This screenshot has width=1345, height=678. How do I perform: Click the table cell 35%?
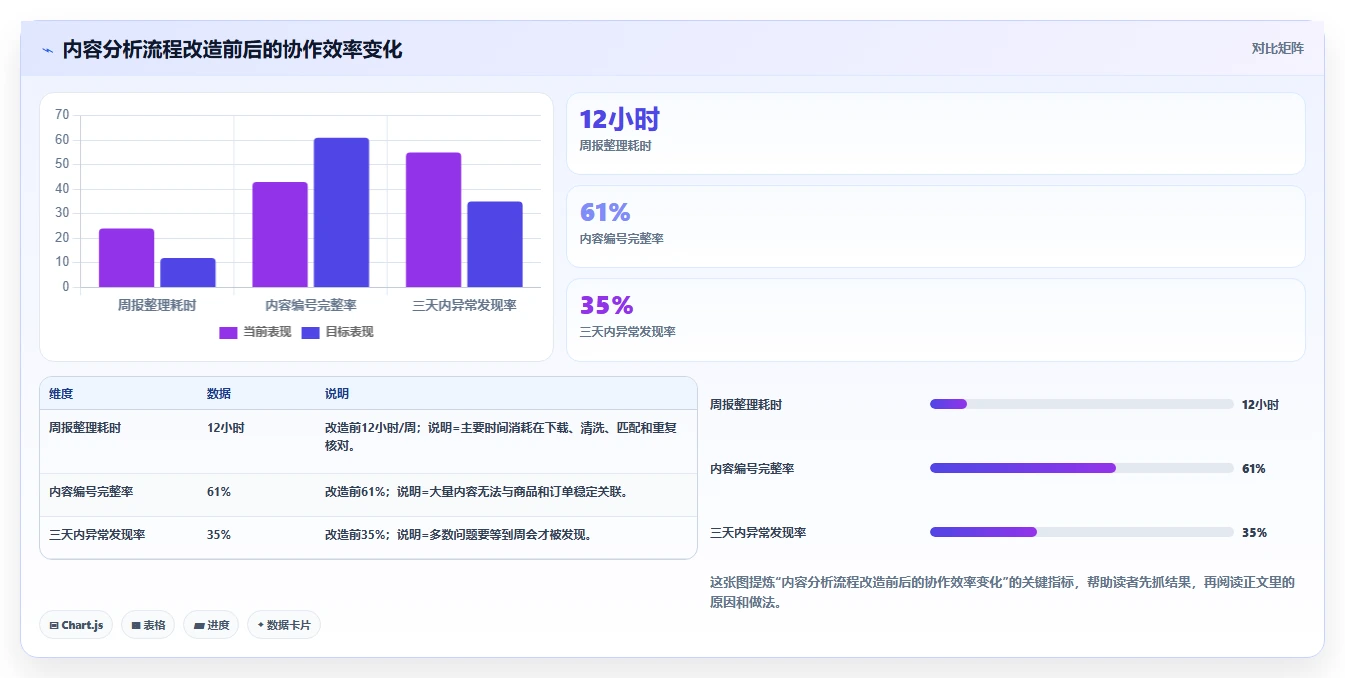coord(219,535)
